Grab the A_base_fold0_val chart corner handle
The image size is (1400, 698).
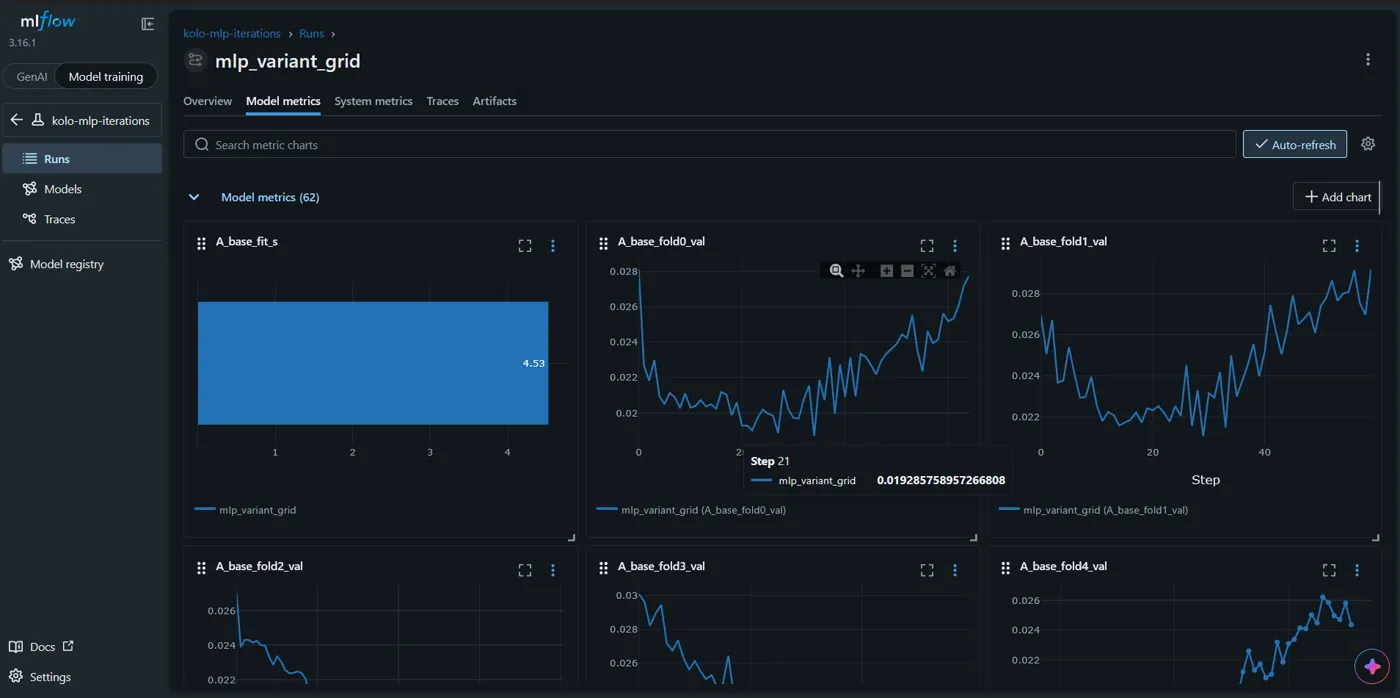972,538
